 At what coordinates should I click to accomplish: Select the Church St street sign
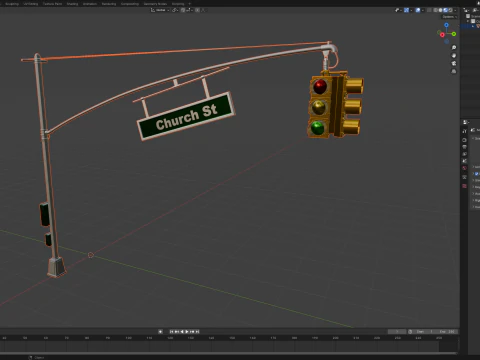click(x=186, y=116)
